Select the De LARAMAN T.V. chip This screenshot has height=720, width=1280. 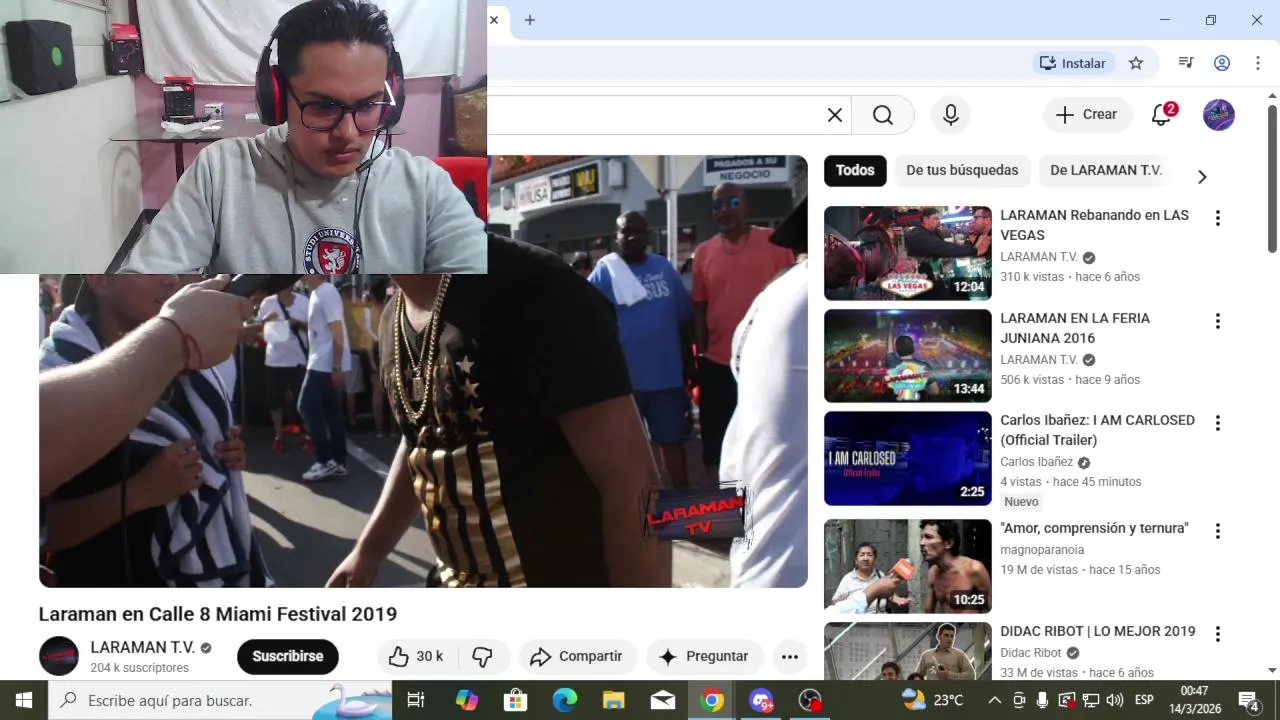(x=1105, y=170)
